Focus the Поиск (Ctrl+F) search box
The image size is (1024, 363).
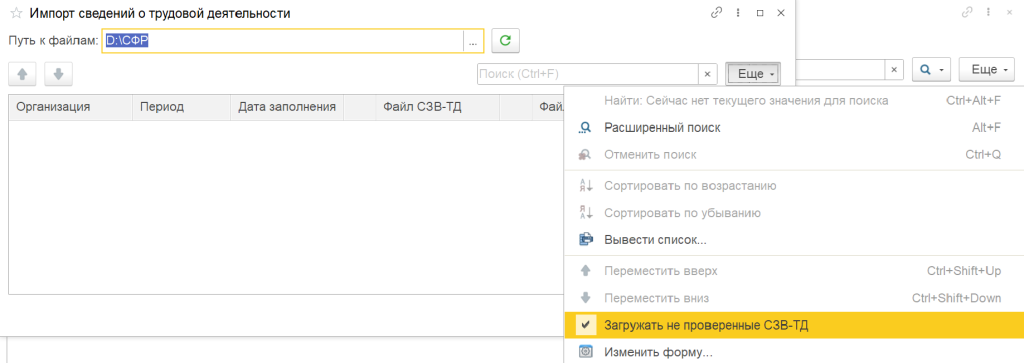pos(588,74)
